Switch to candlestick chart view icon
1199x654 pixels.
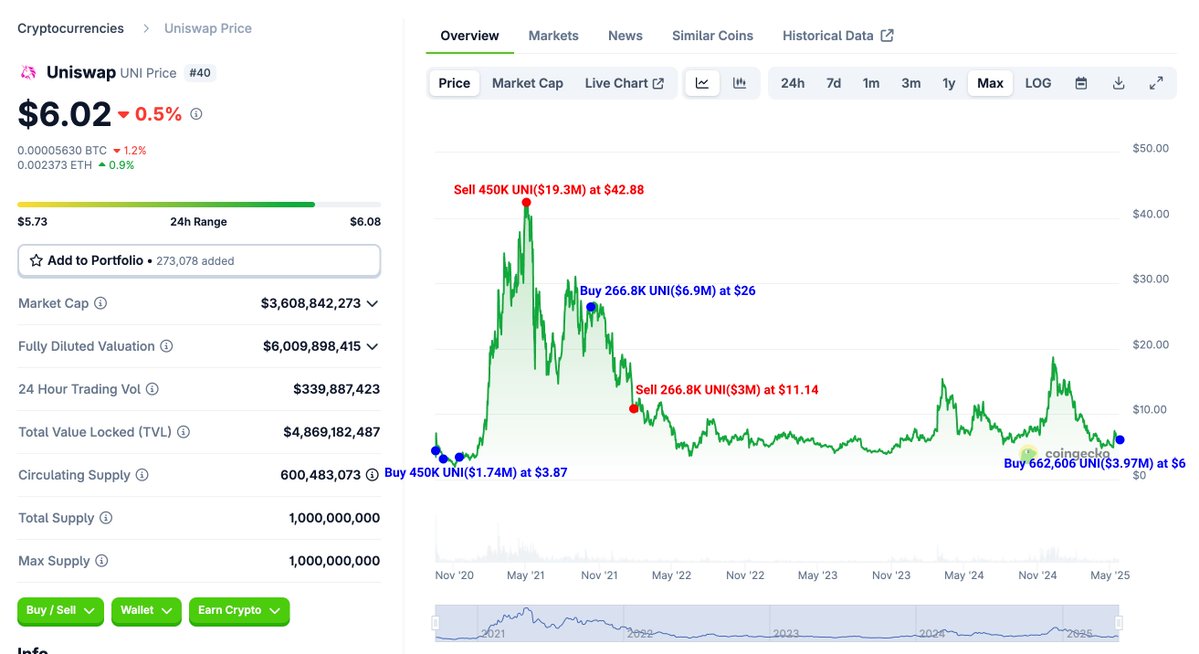coord(739,83)
